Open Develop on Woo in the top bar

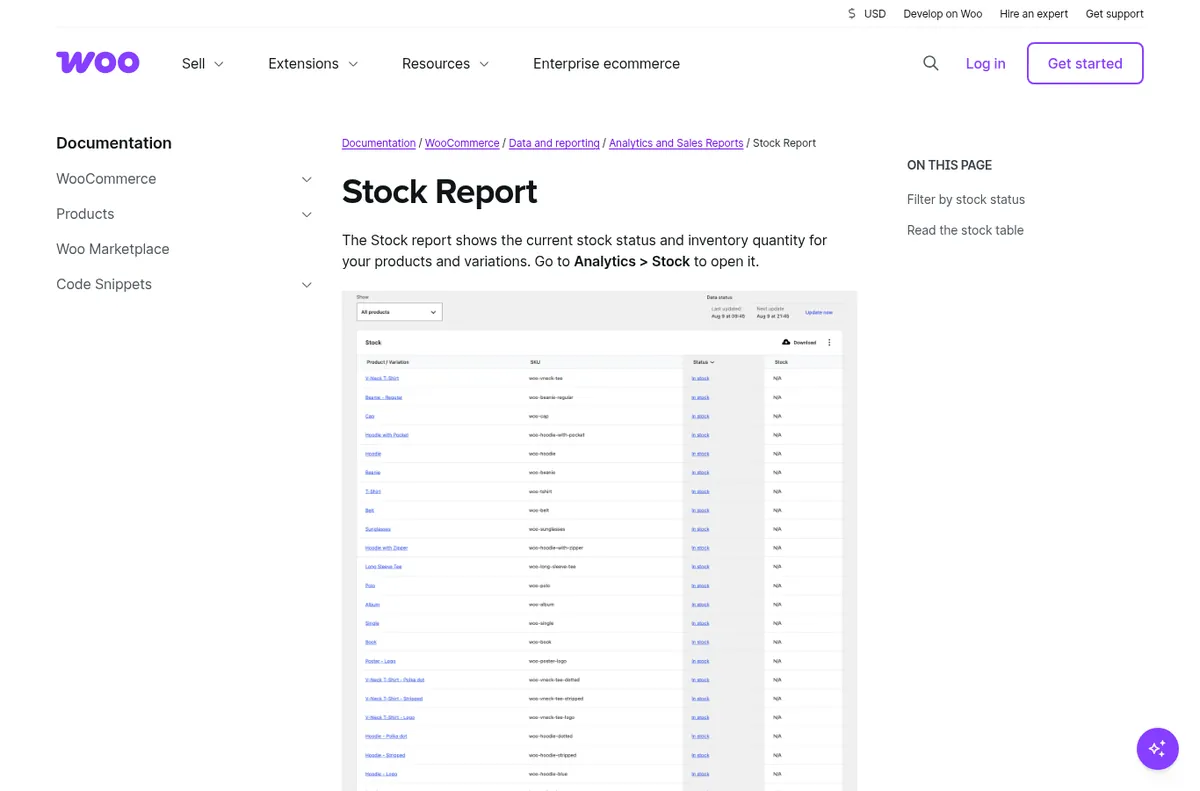[942, 14]
